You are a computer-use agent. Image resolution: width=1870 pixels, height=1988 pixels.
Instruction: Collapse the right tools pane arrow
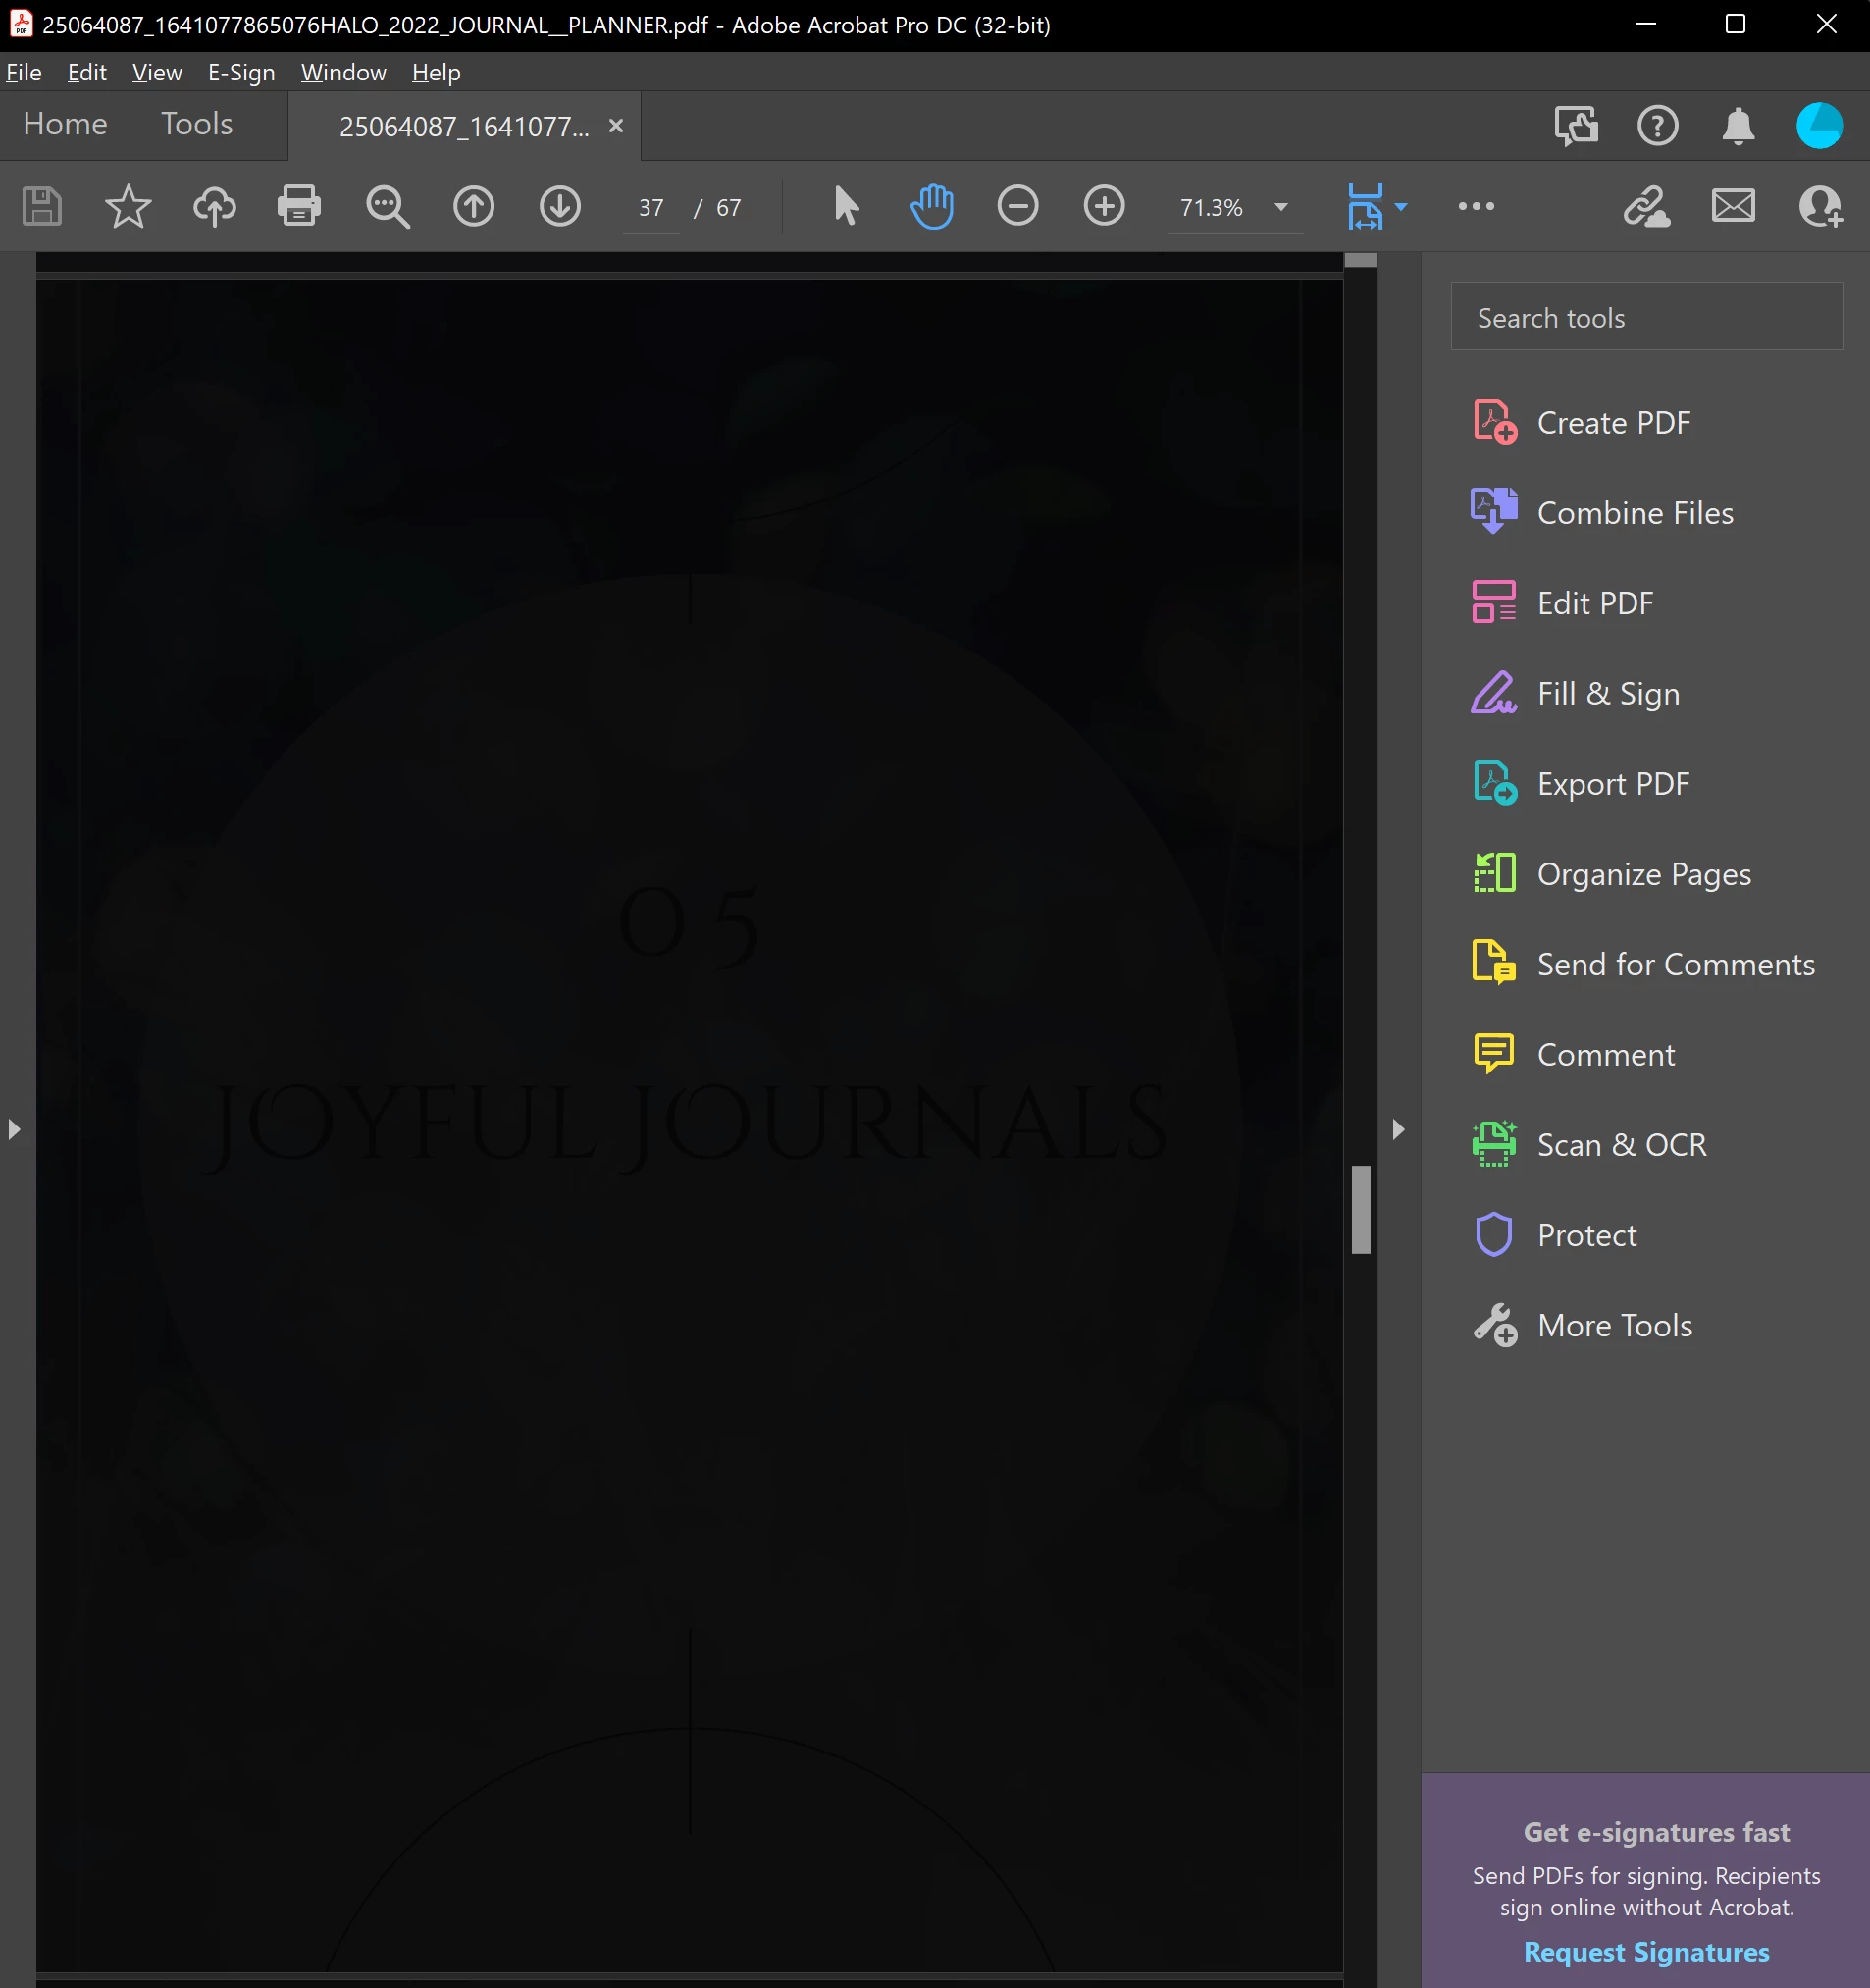[x=1398, y=1129]
